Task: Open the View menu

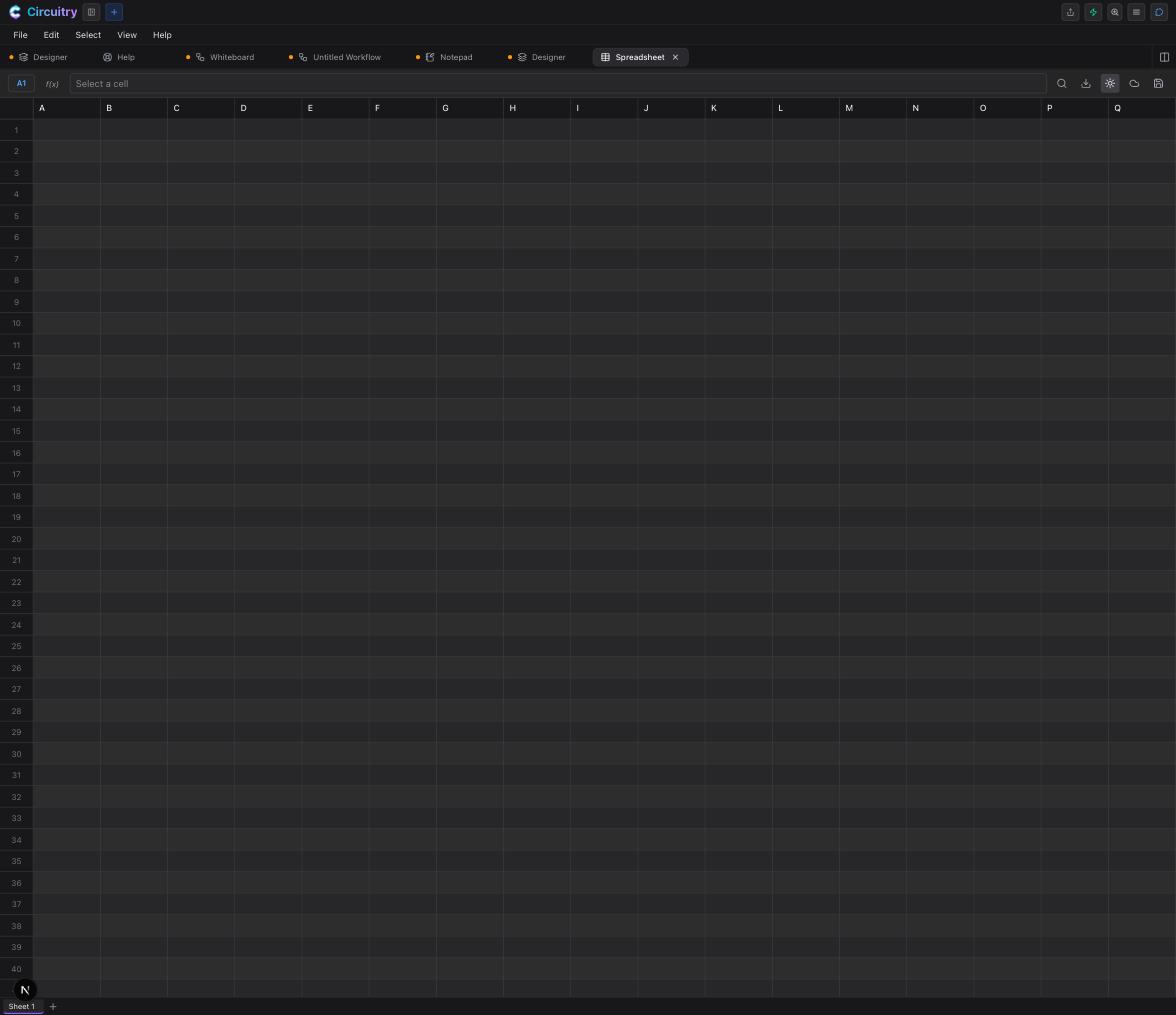Action: (127, 35)
